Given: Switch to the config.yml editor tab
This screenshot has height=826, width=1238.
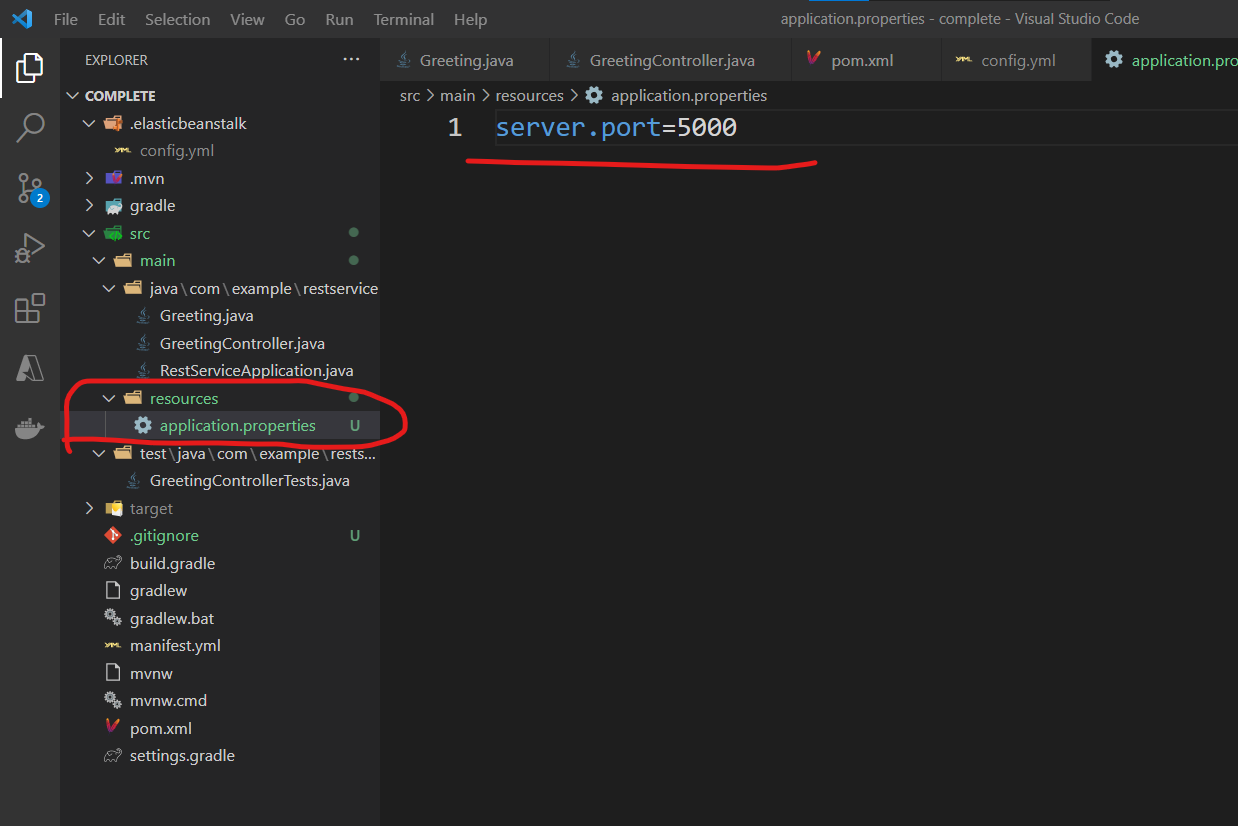Looking at the screenshot, I should click(x=1016, y=60).
